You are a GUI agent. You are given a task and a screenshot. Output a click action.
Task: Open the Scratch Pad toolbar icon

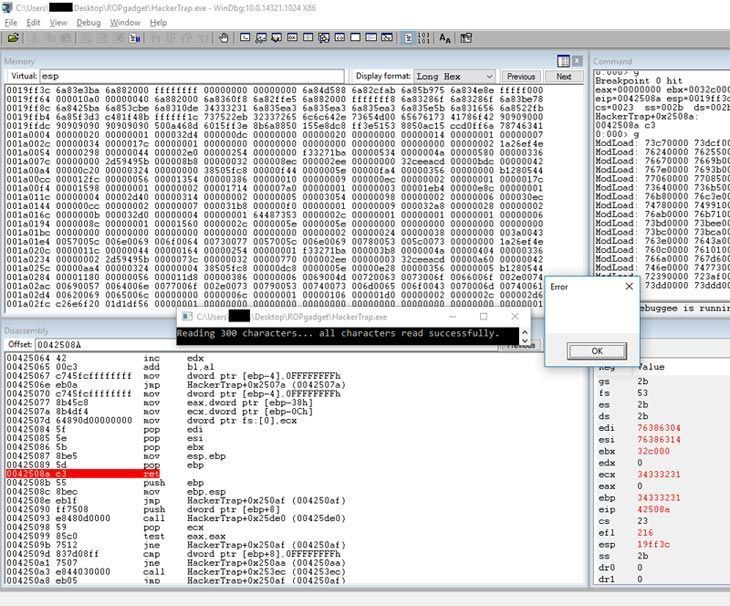click(356, 38)
